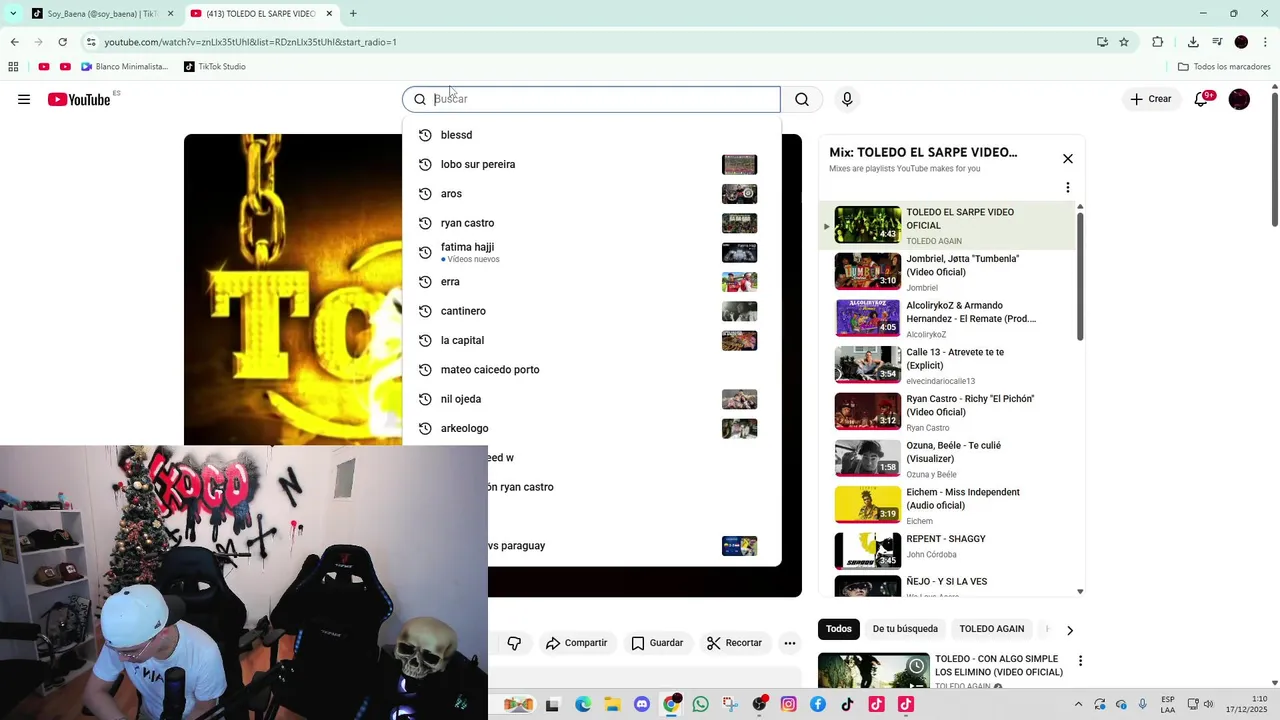Image resolution: width=1280 pixels, height=720 pixels.
Task: Choose the erra search suggestion
Action: point(591,282)
